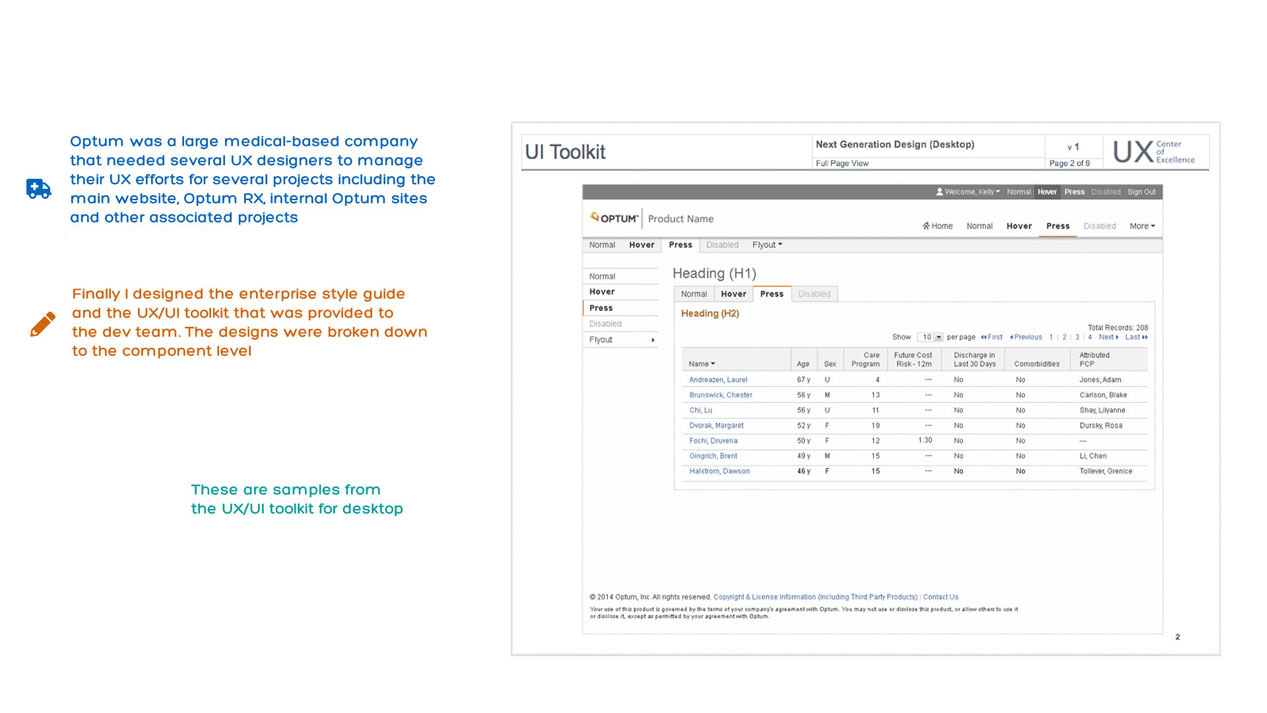
Task: Jump to First page of records
Action: [x=992, y=337]
